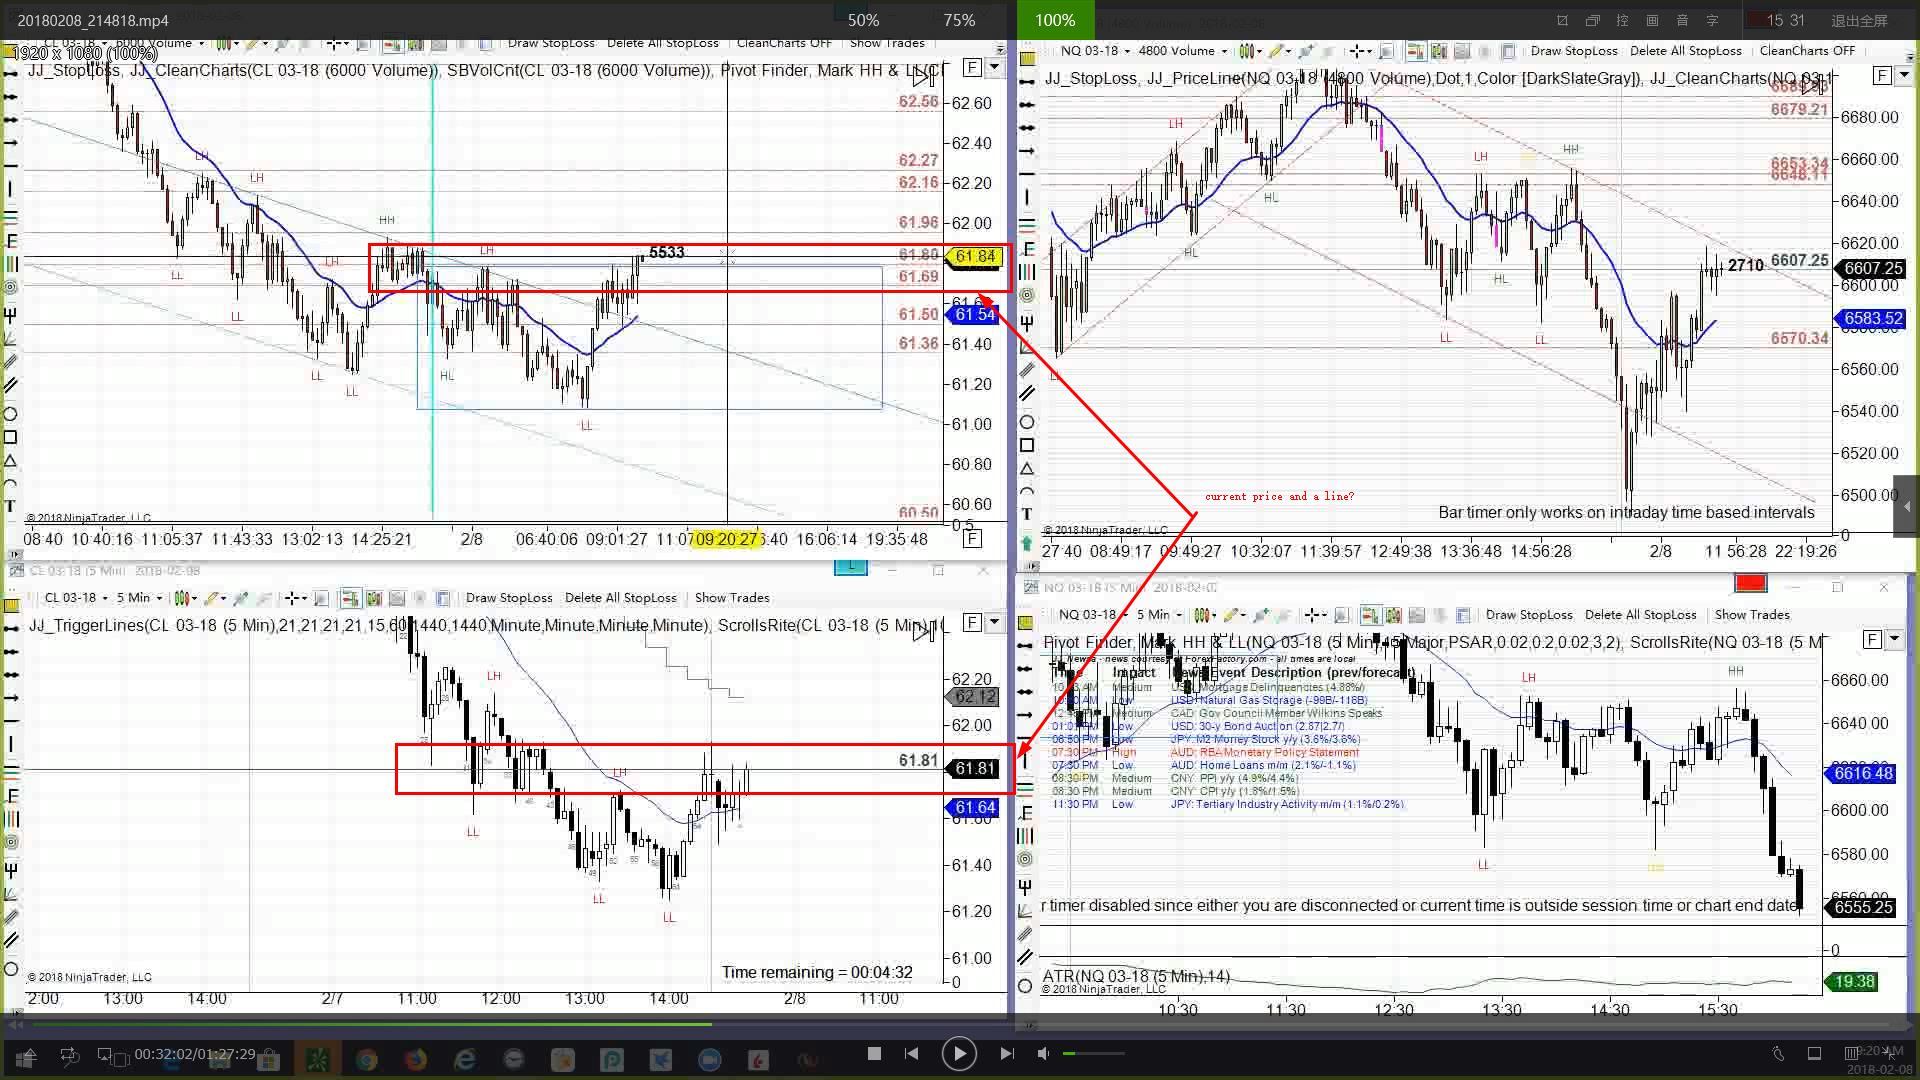Play the video with the round play button
The image size is (1920, 1080).
pyautogui.click(x=958, y=1053)
